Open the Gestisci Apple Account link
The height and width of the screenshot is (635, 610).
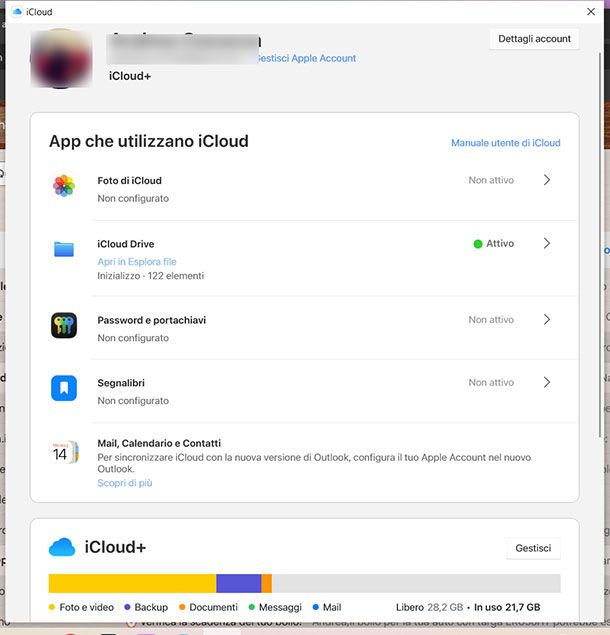pyautogui.click(x=307, y=58)
